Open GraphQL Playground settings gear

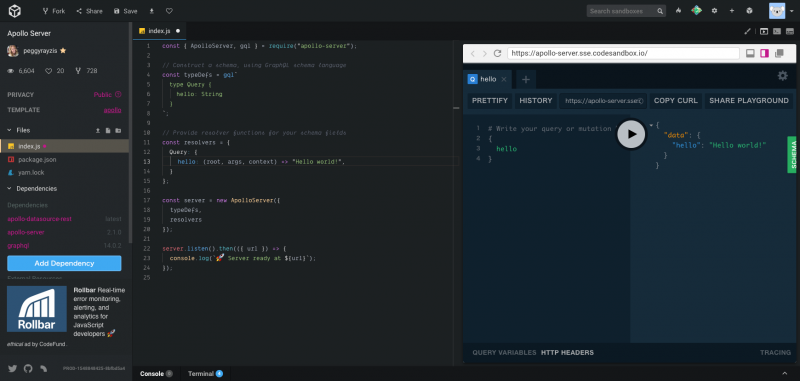tap(783, 76)
